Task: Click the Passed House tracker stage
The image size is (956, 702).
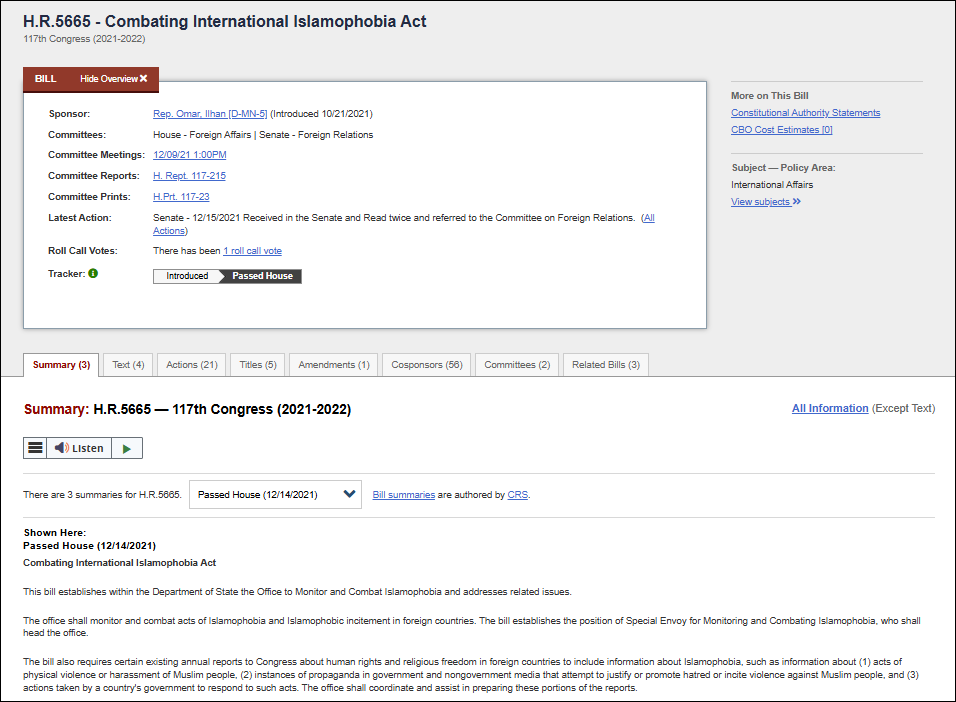Action: [262, 276]
